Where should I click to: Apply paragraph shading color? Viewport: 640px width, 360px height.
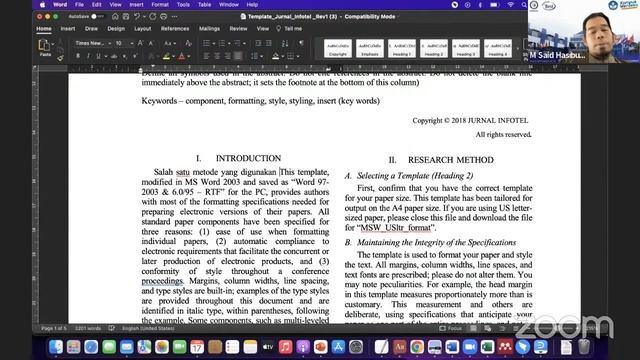[x=276, y=56]
